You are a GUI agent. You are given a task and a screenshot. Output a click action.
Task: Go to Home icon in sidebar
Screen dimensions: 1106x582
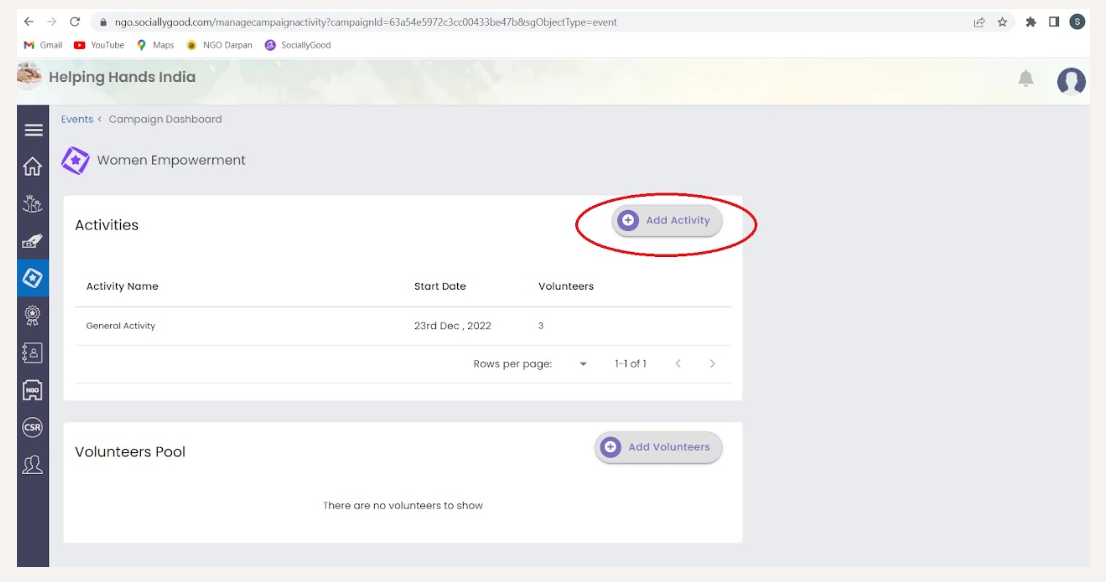tap(32, 166)
